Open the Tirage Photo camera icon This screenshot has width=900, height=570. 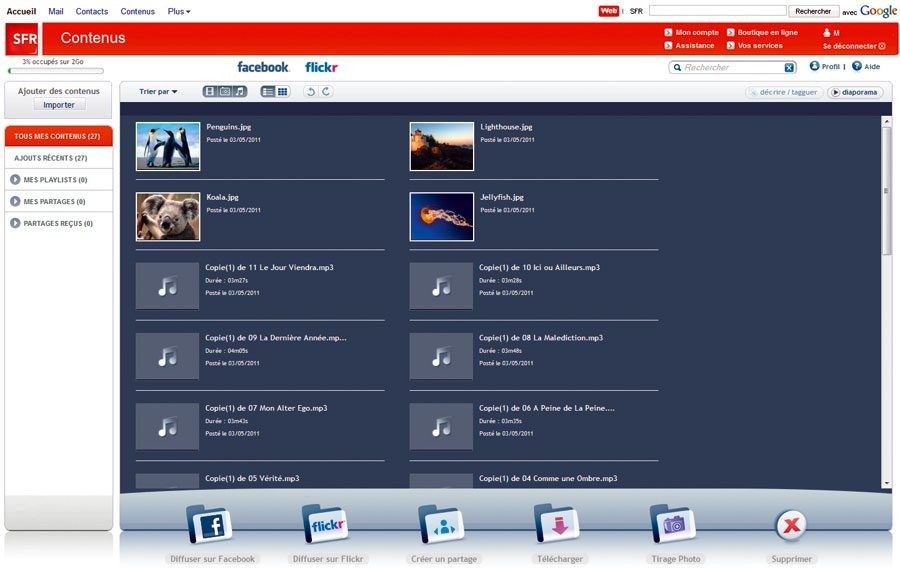pyautogui.click(x=673, y=524)
